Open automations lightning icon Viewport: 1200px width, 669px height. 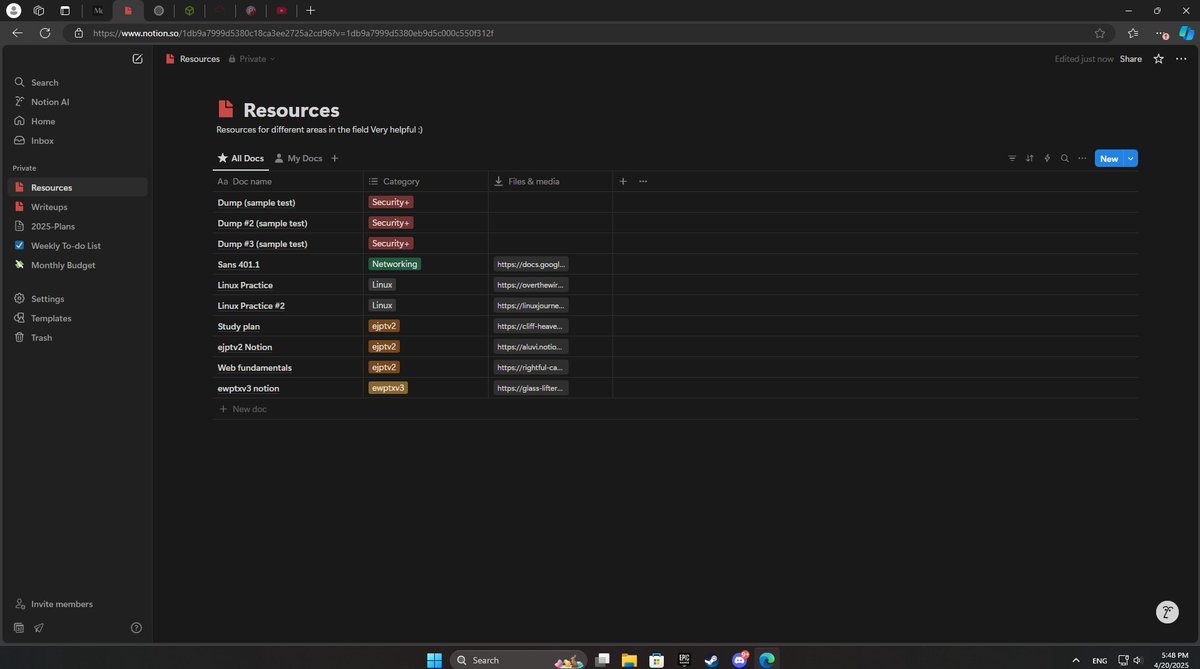[1047, 158]
